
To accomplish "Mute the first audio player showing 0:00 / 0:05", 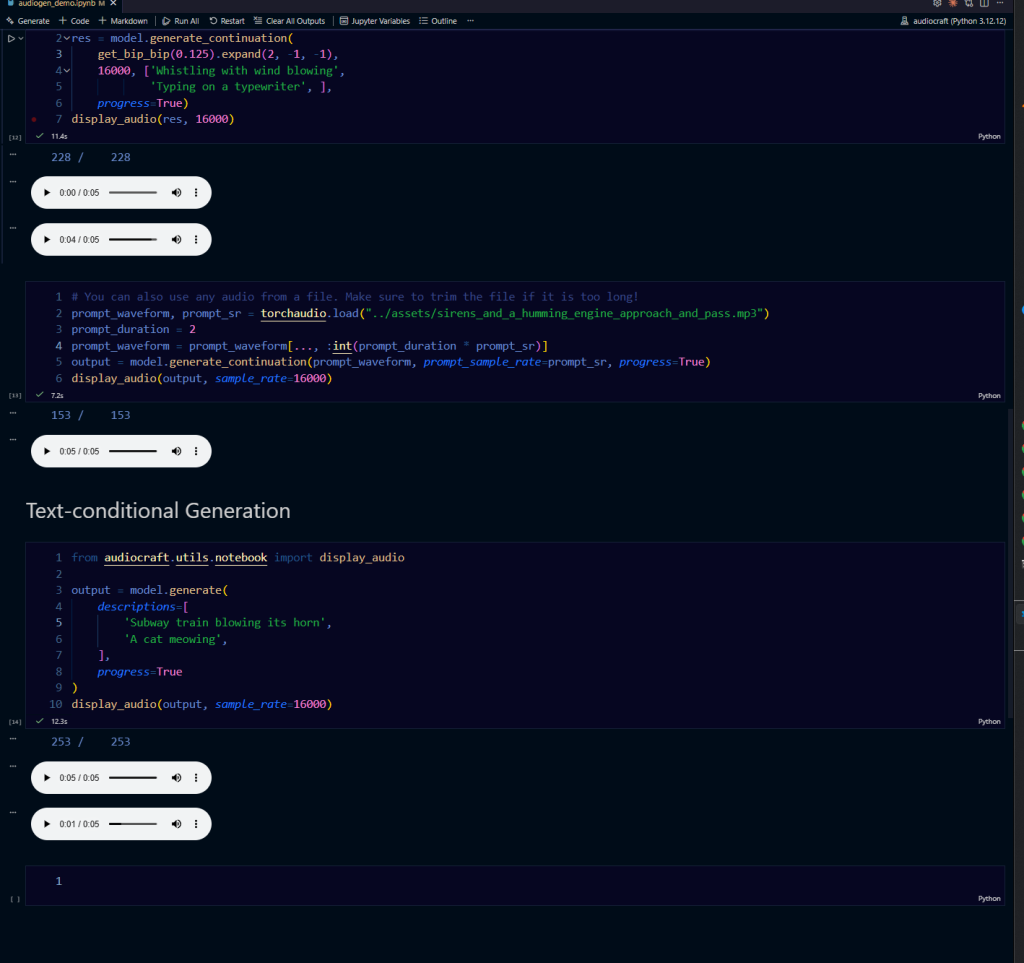I will [176, 192].
